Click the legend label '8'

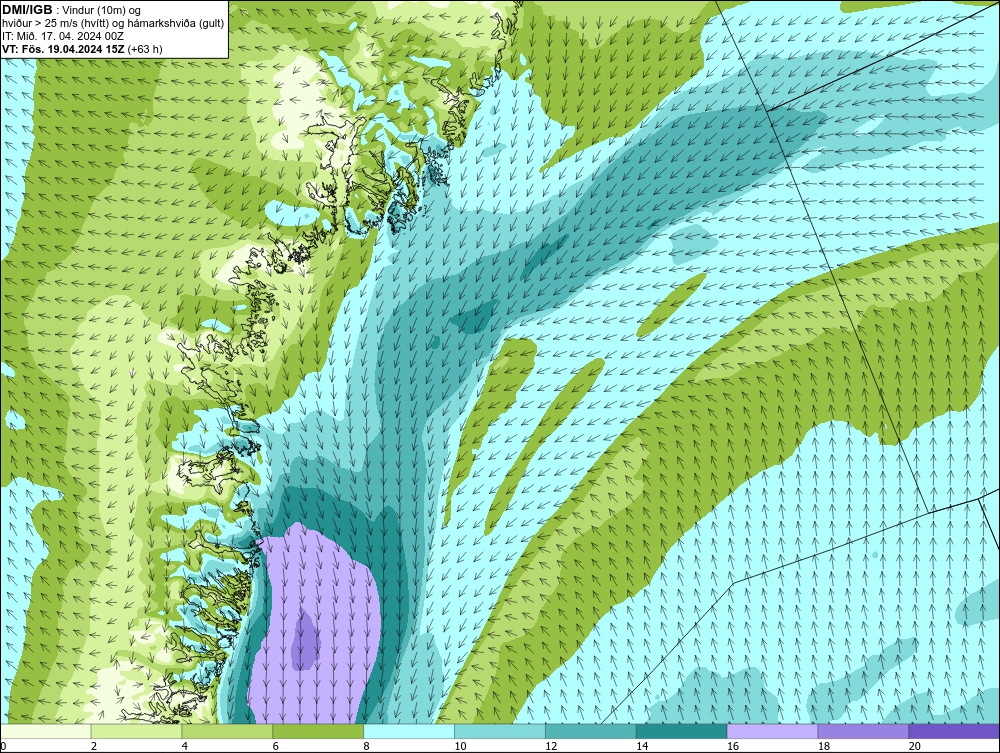pos(366,746)
